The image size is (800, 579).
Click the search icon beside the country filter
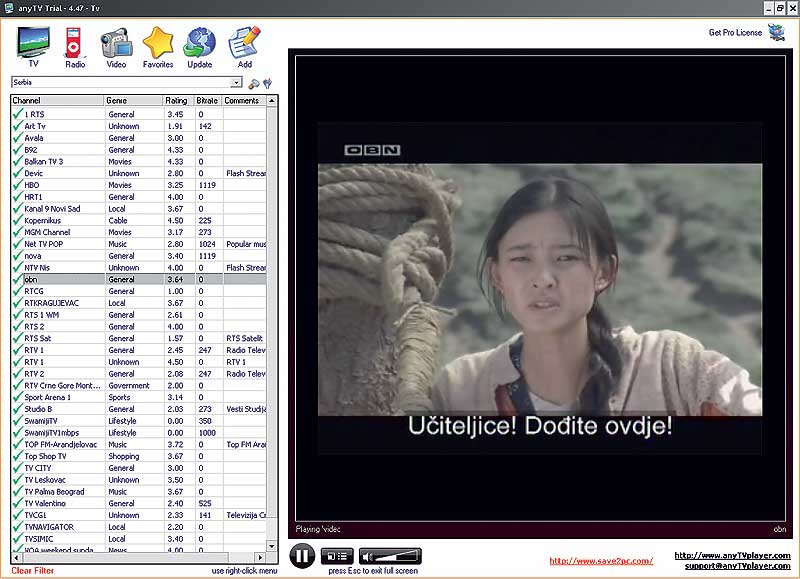pos(253,83)
